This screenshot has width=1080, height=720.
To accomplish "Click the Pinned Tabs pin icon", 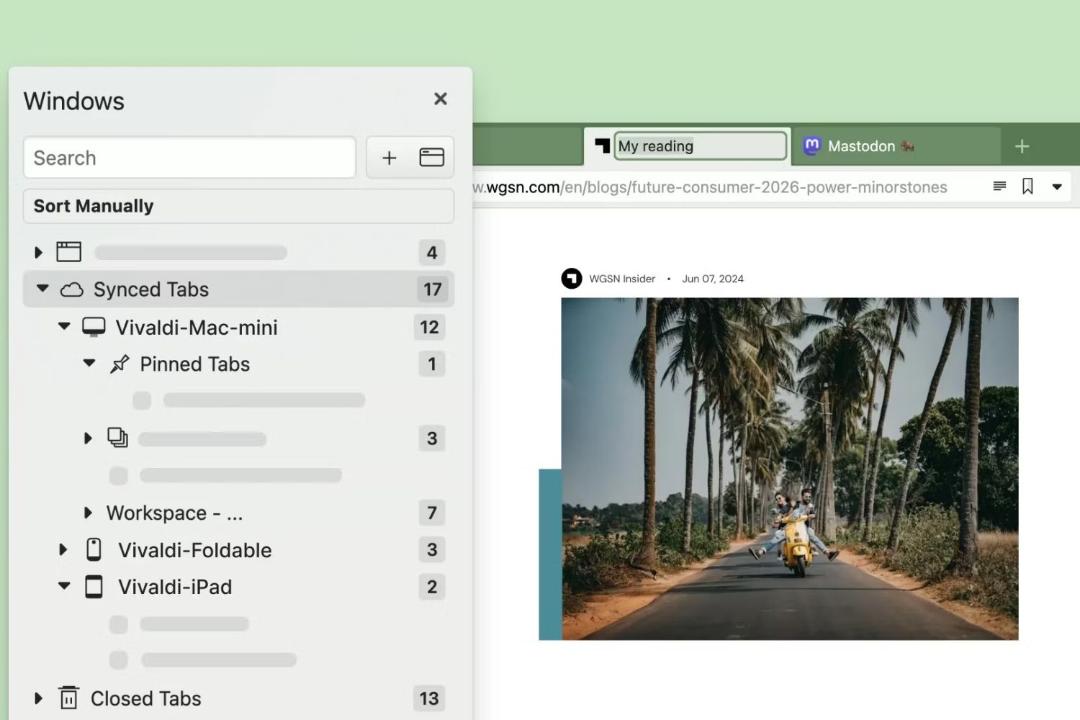I will (120, 364).
